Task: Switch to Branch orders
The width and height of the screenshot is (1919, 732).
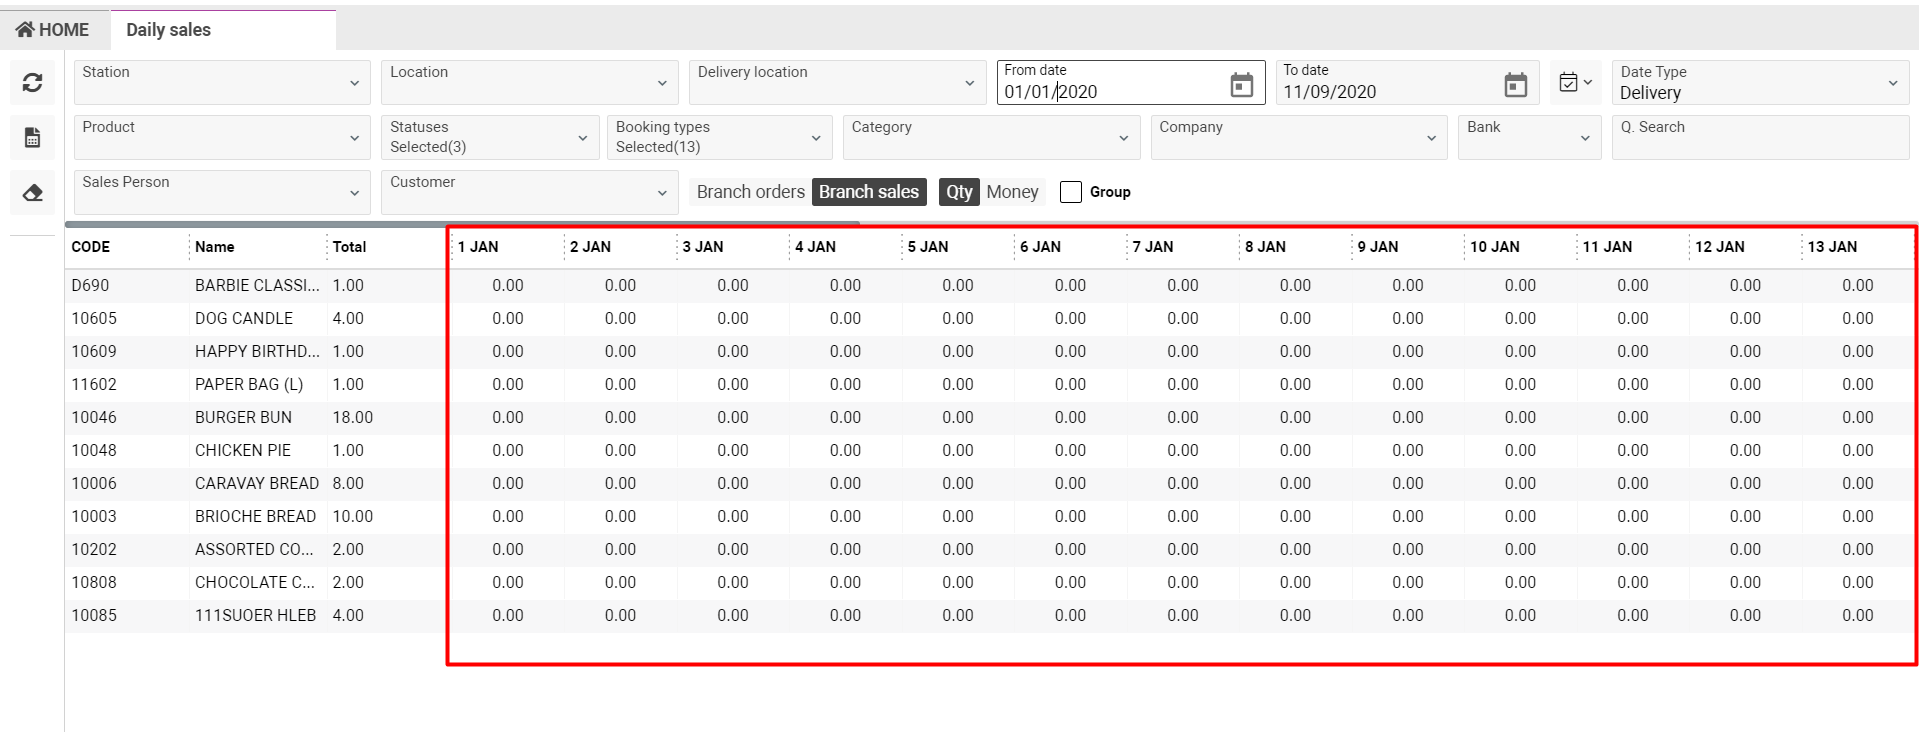Action: point(750,192)
